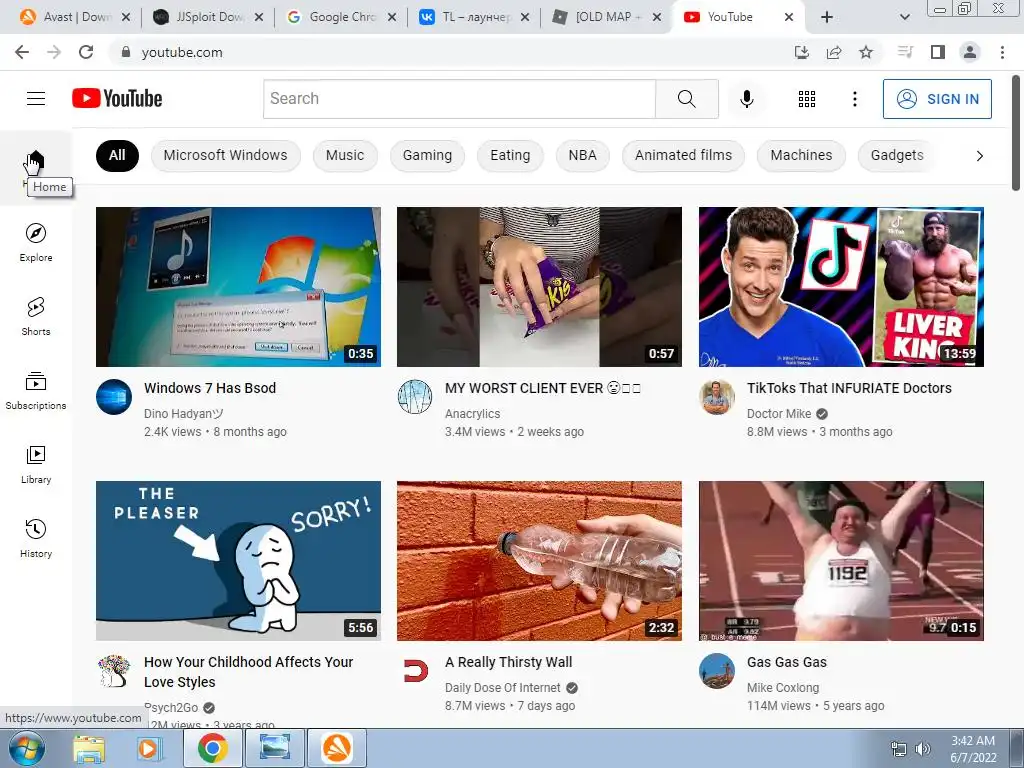The width and height of the screenshot is (1024, 768).
Task: Start voice search with microphone icon
Action: point(746,99)
